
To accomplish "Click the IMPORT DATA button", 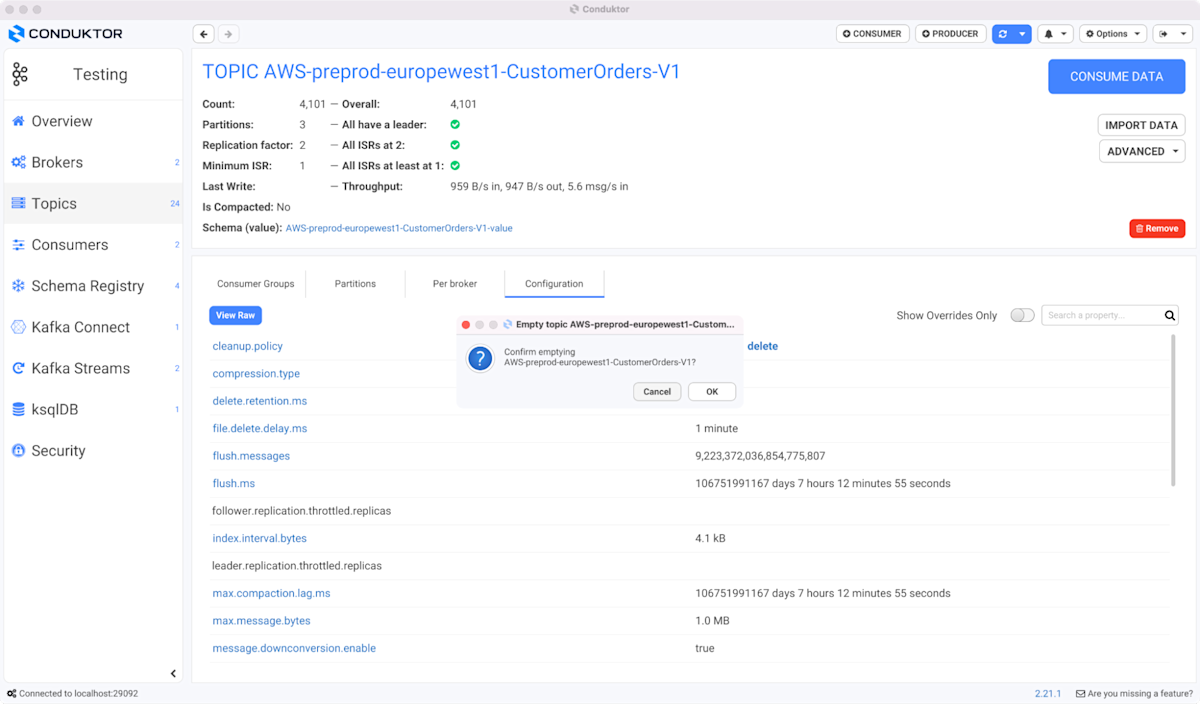I will pos(1141,125).
